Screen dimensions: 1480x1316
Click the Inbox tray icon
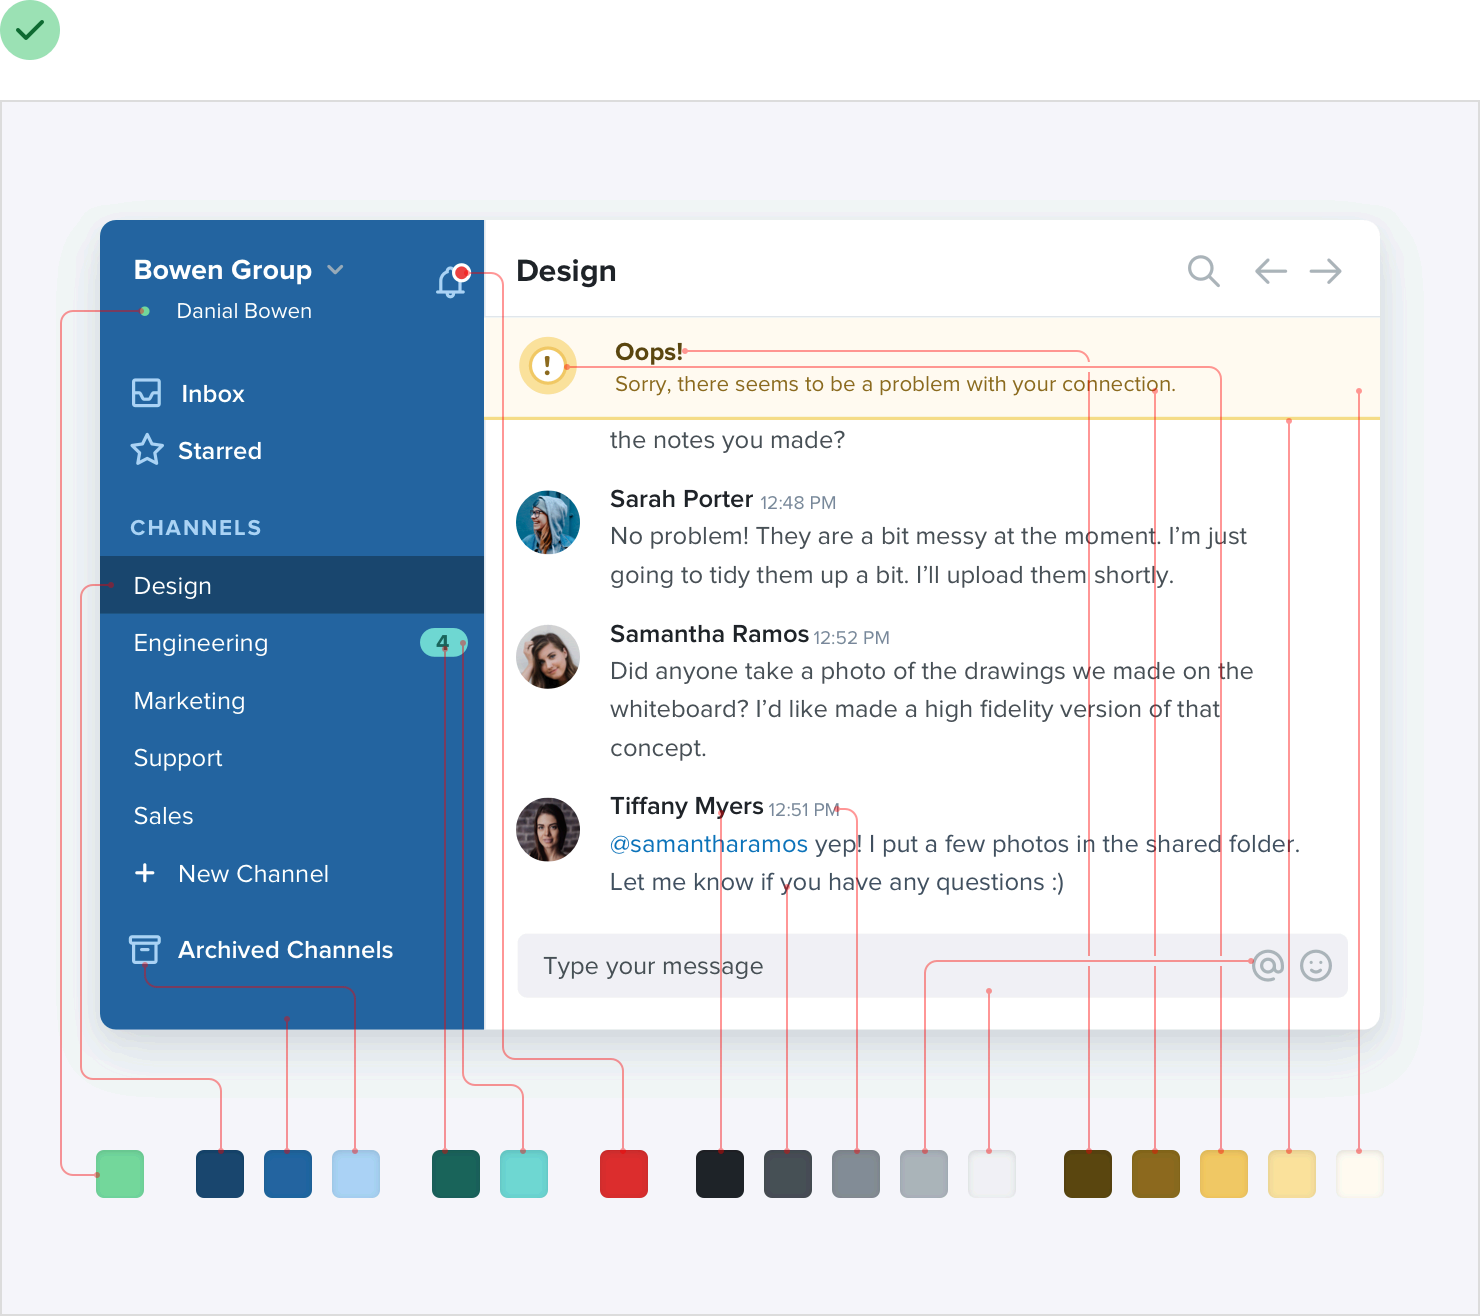147,393
